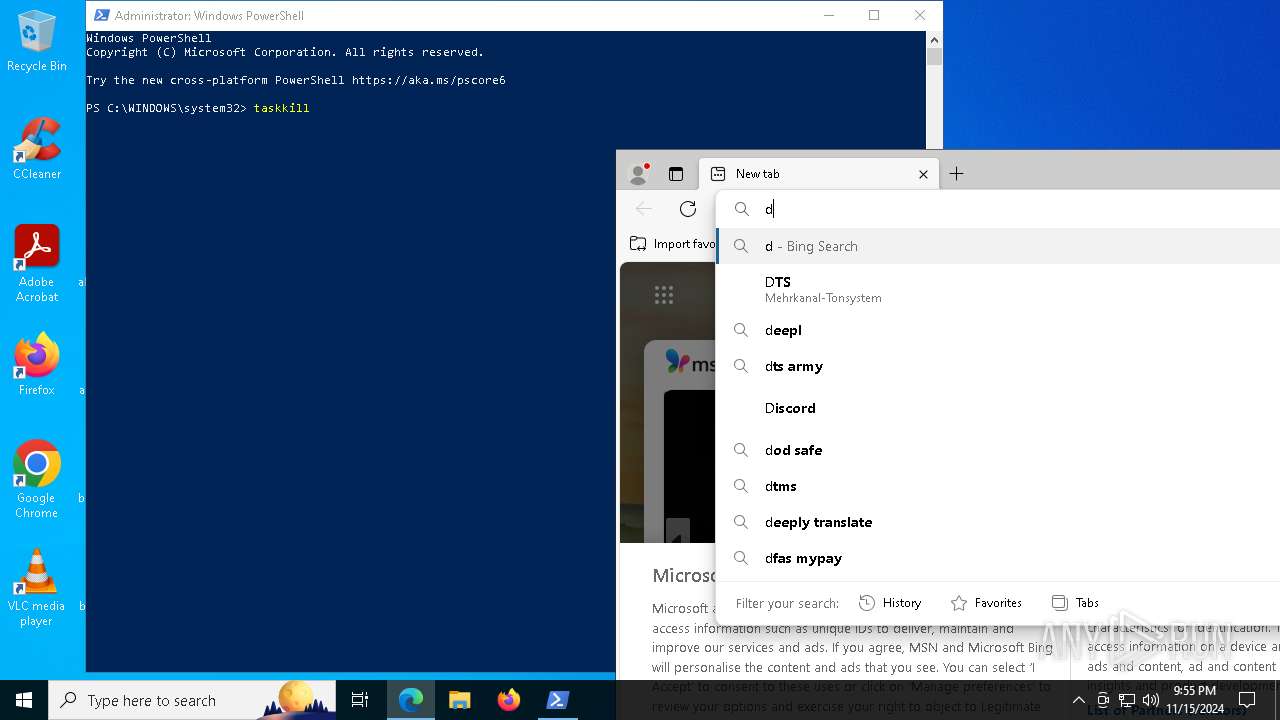Open the Firefox desktop shortcut
This screenshot has height=720, width=1280.
pyautogui.click(x=37, y=364)
